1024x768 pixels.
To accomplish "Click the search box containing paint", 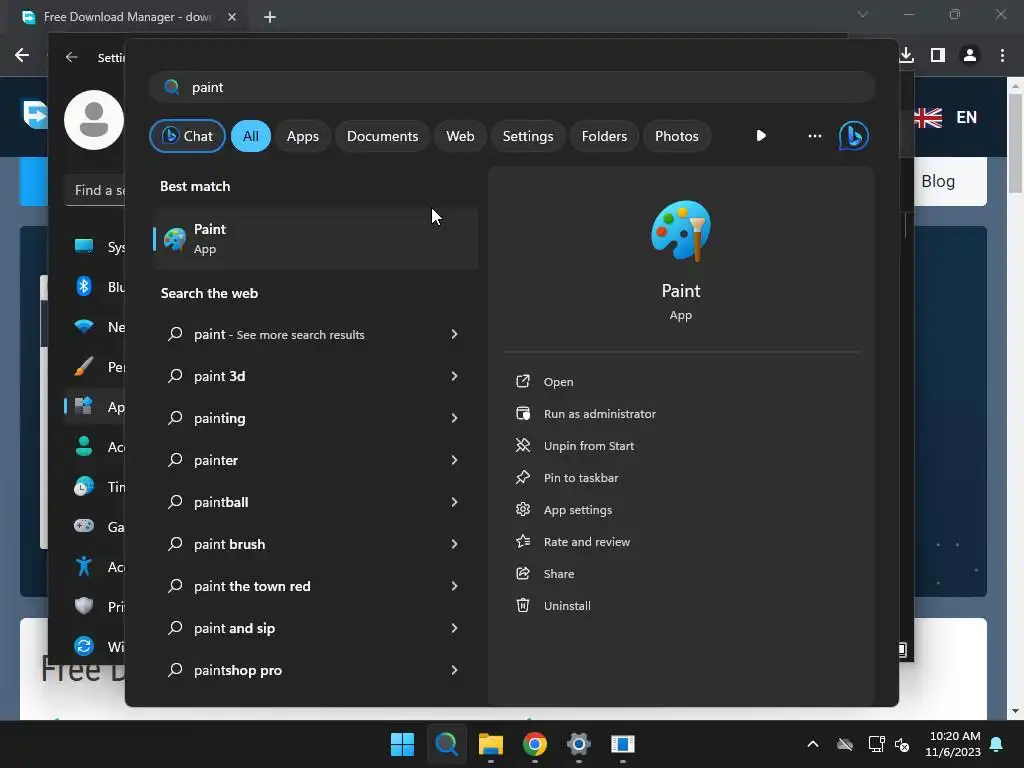I will click(x=512, y=87).
